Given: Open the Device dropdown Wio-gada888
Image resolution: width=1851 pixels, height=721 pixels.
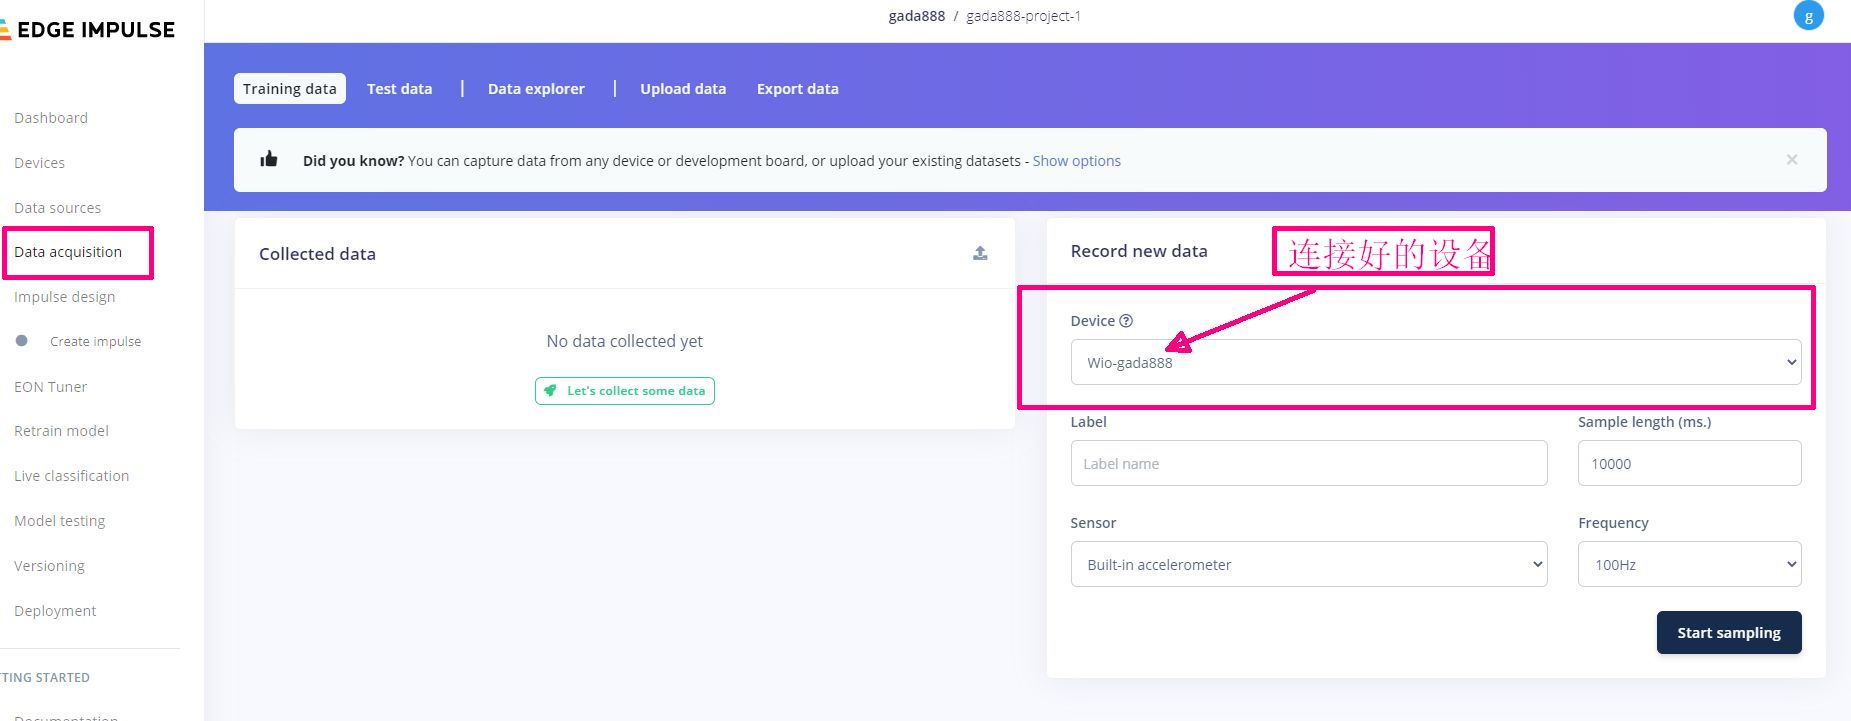Looking at the screenshot, I should click(x=1436, y=362).
